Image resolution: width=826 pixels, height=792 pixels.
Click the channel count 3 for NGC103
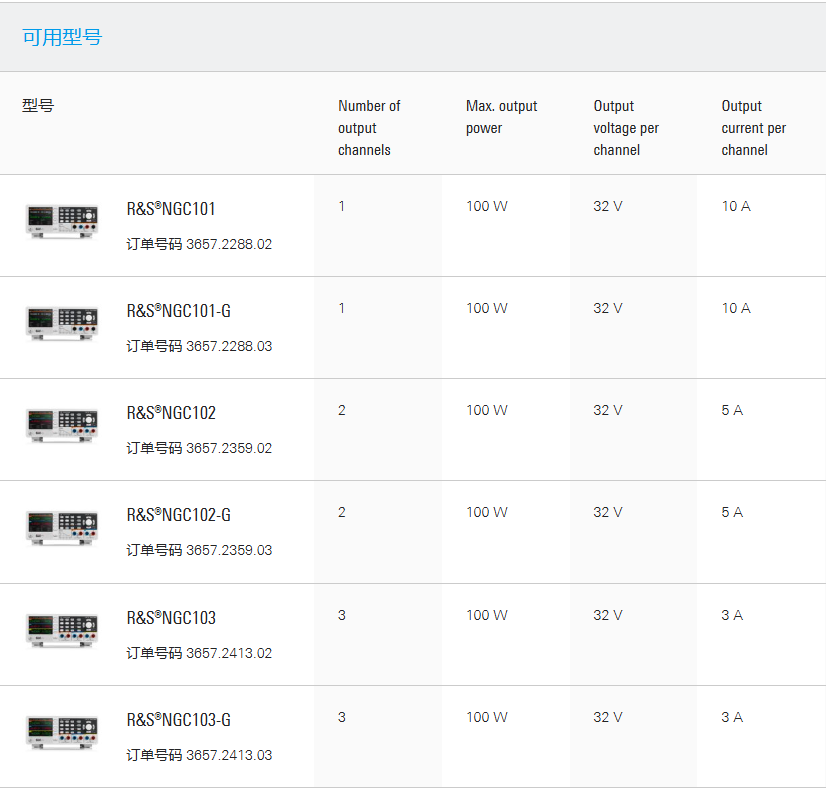[342, 615]
